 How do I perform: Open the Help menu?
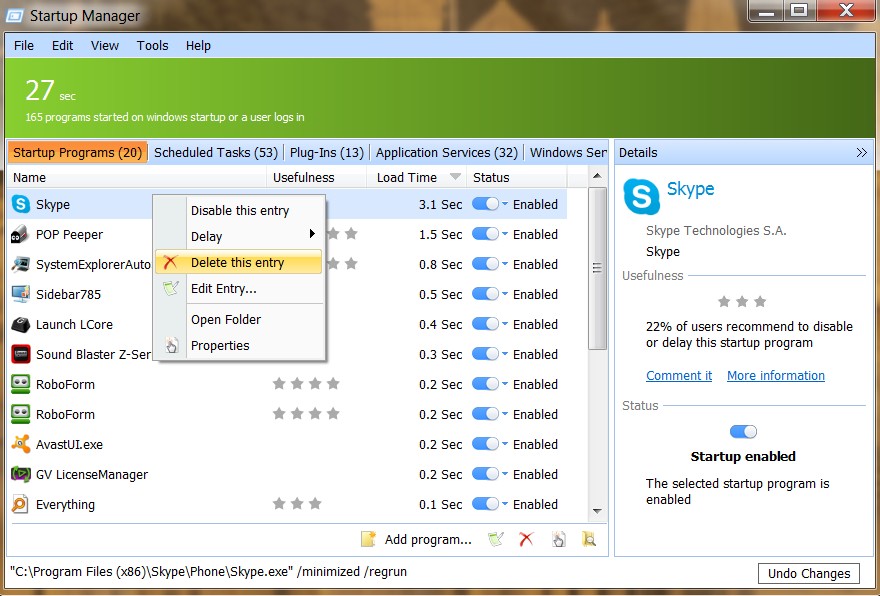point(198,45)
